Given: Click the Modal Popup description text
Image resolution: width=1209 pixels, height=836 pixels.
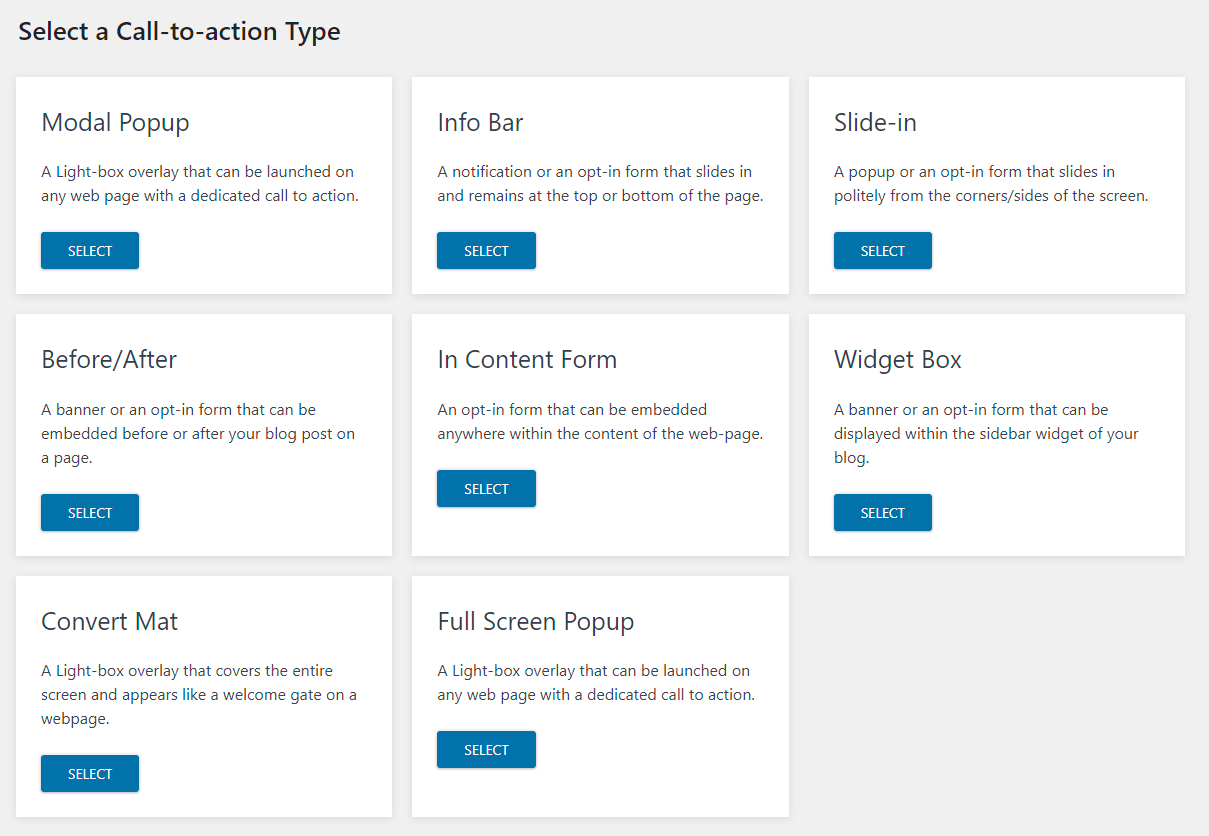Looking at the screenshot, I should coord(200,184).
